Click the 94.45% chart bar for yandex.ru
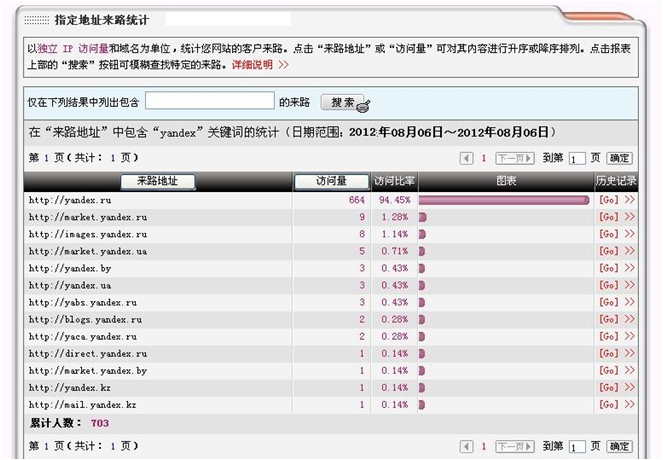The image size is (663, 460). 504,200
